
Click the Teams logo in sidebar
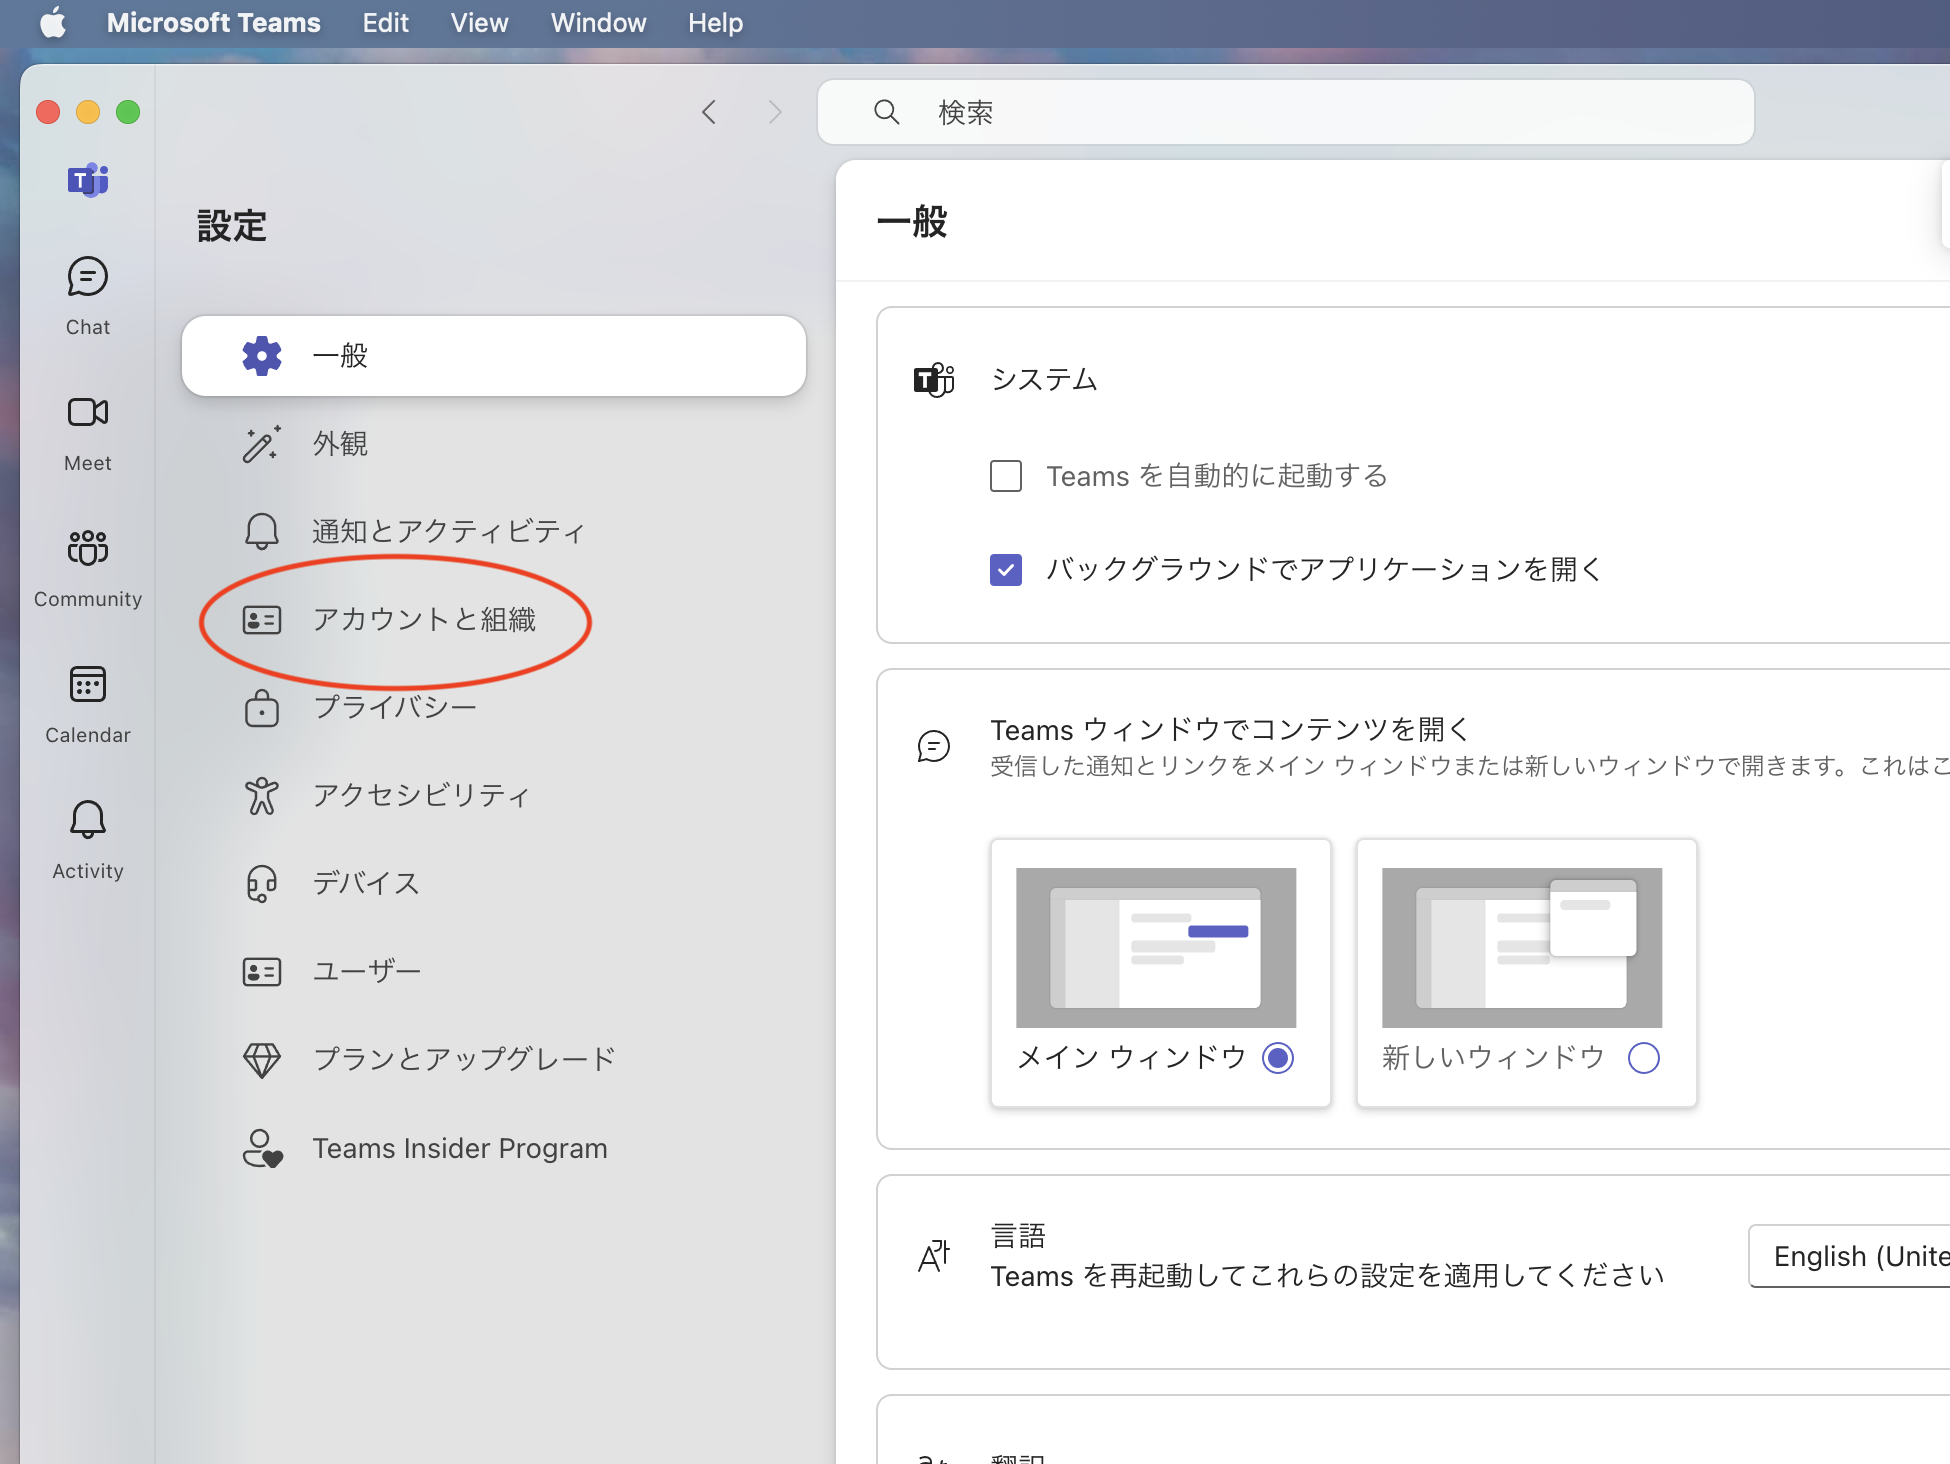[88, 180]
